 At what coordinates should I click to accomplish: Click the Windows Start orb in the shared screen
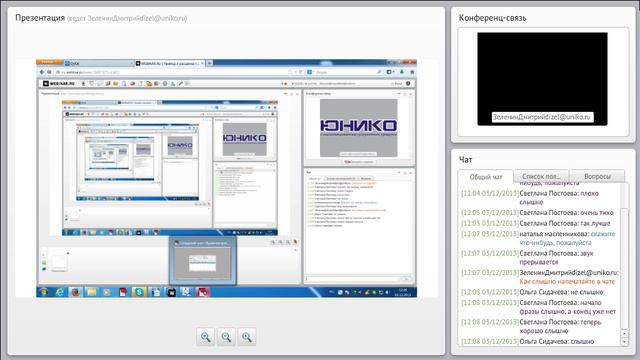click(44, 292)
